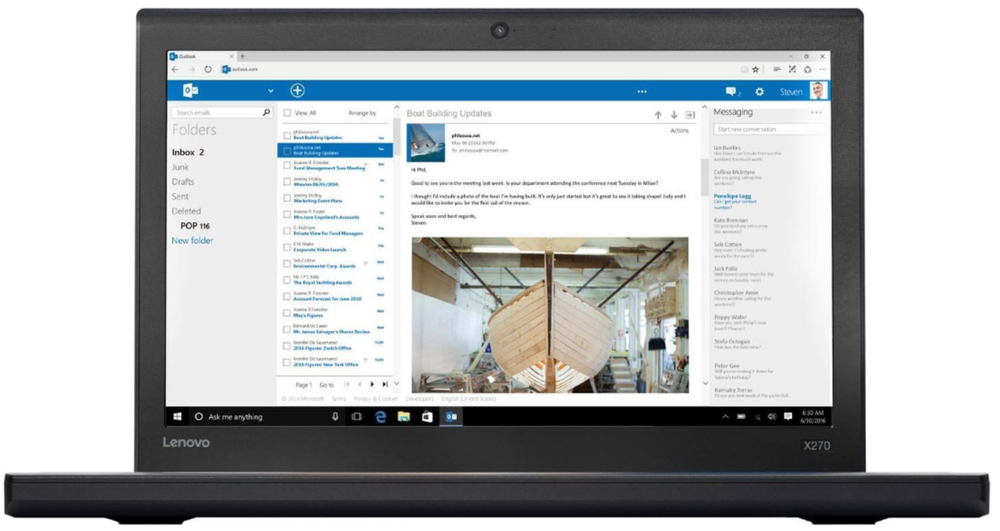Go to the previous message with the up arrow
This screenshot has height=531, width=1000.
[658, 115]
